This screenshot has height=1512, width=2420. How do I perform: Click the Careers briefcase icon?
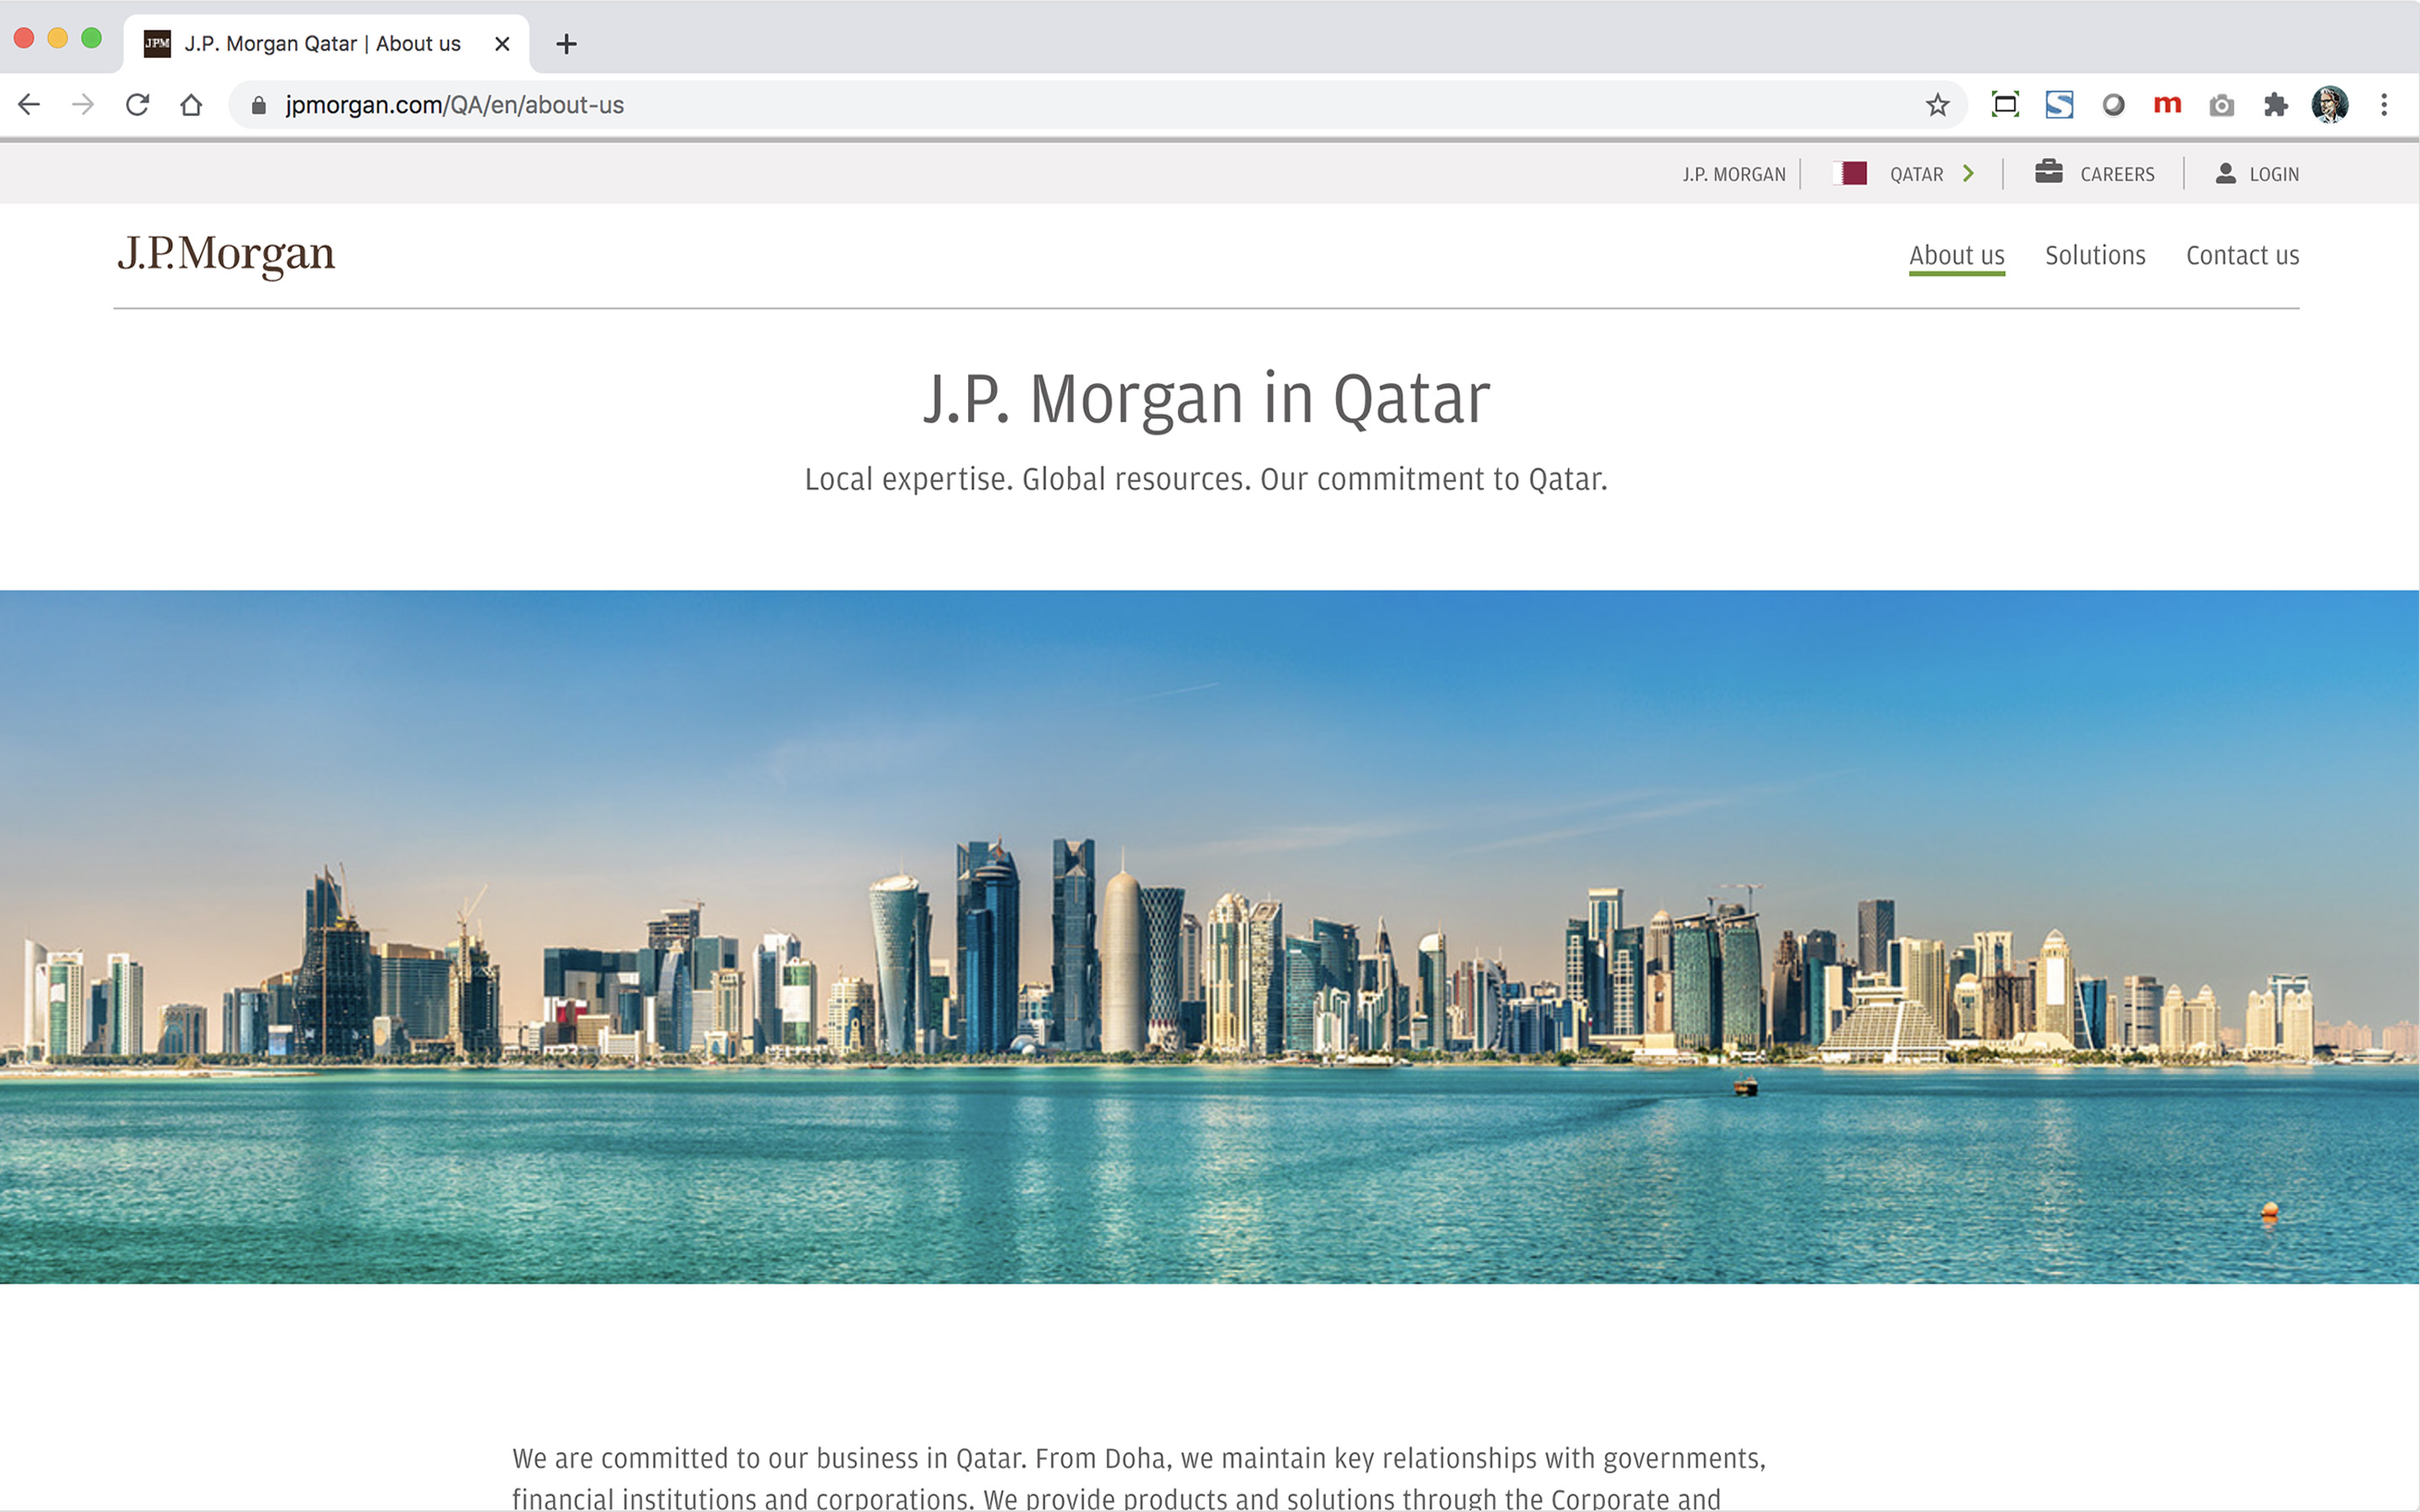click(x=2048, y=171)
